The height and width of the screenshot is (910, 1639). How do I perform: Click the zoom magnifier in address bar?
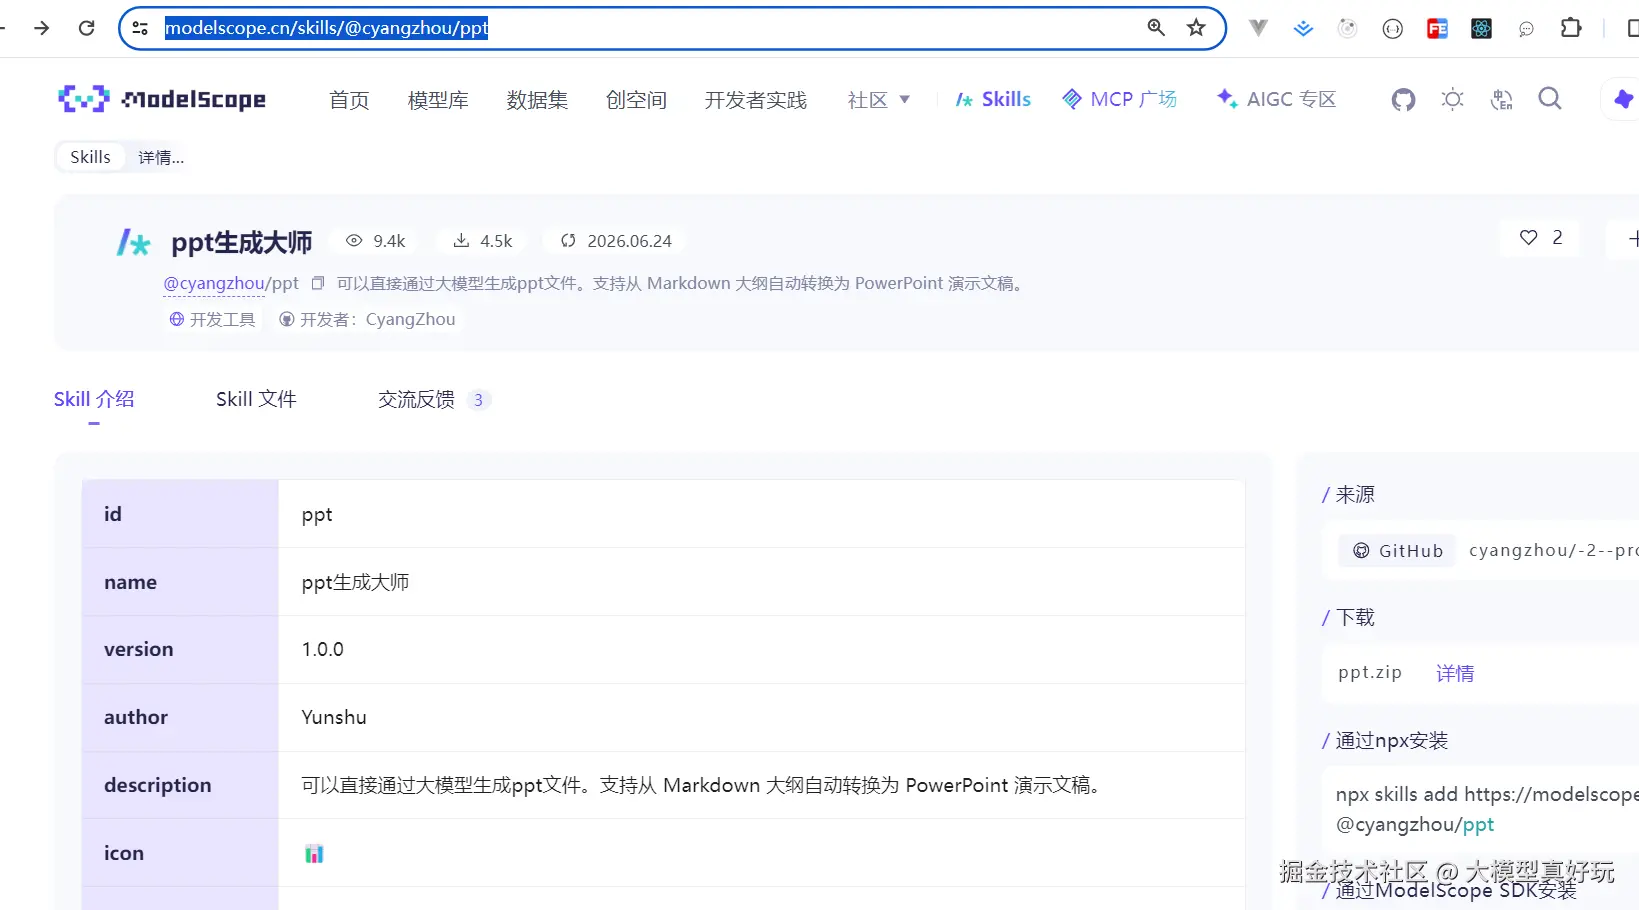pos(1156,28)
